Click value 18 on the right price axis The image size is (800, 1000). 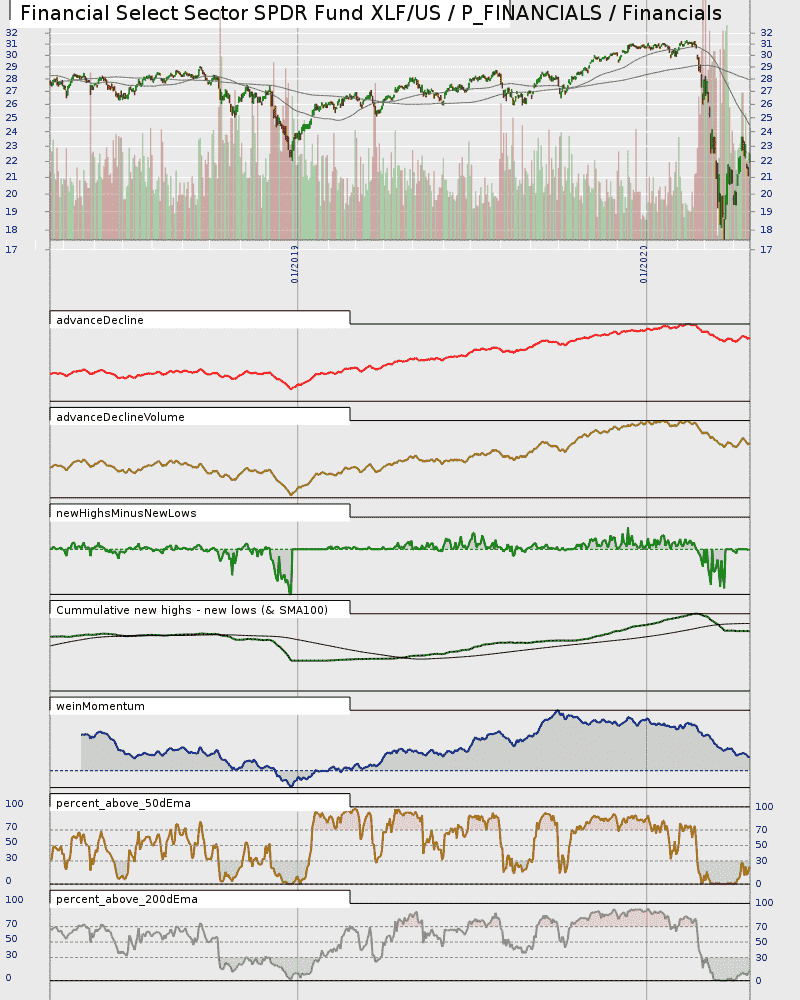766,230
